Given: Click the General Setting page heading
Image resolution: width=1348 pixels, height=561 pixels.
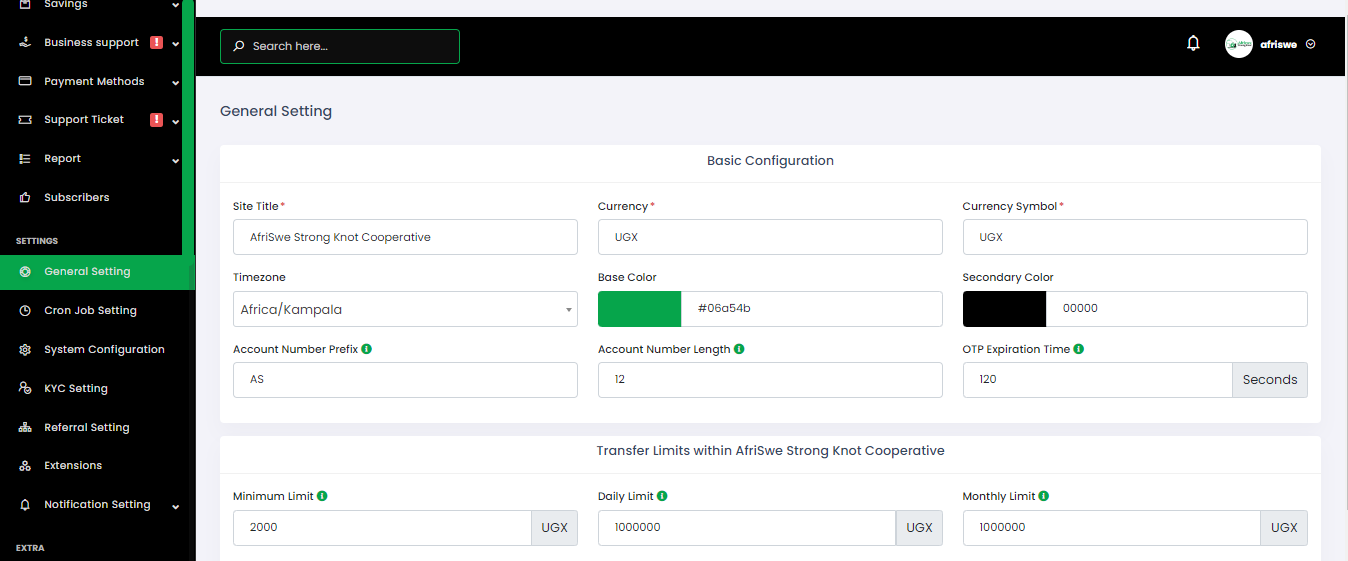Looking at the screenshot, I should click(276, 111).
